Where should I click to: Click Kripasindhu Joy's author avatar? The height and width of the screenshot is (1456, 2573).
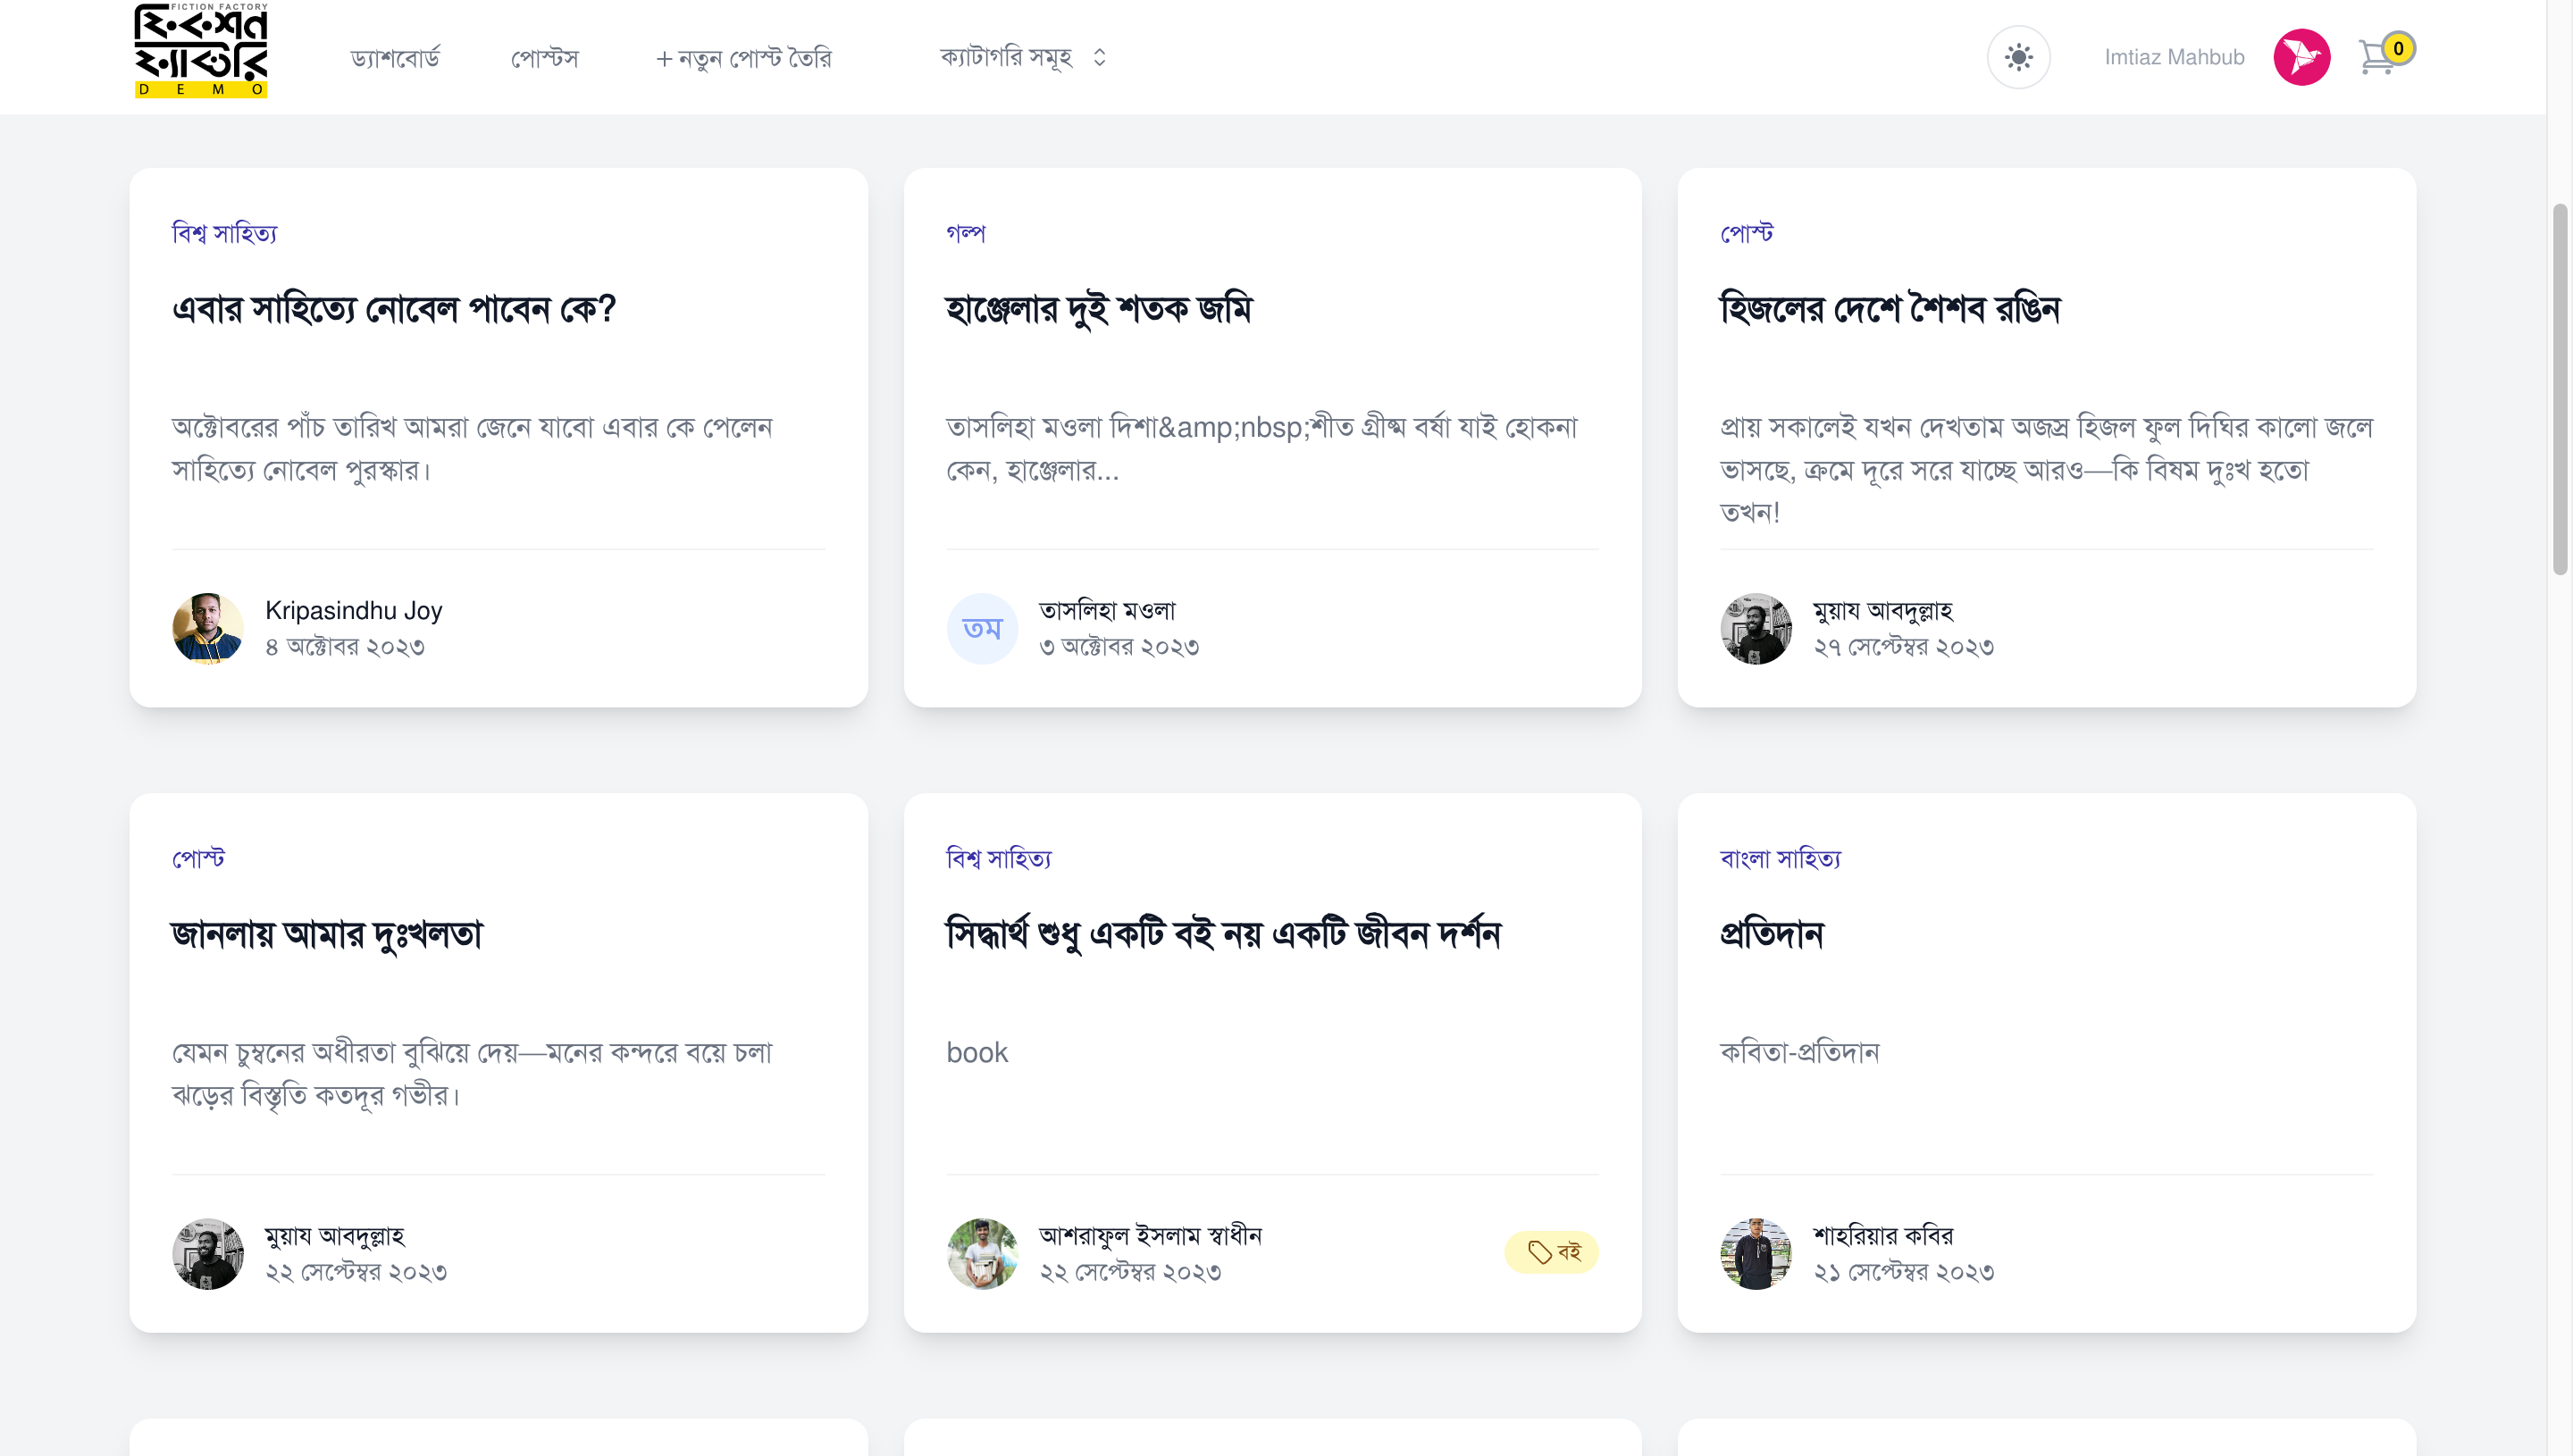tap(208, 628)
